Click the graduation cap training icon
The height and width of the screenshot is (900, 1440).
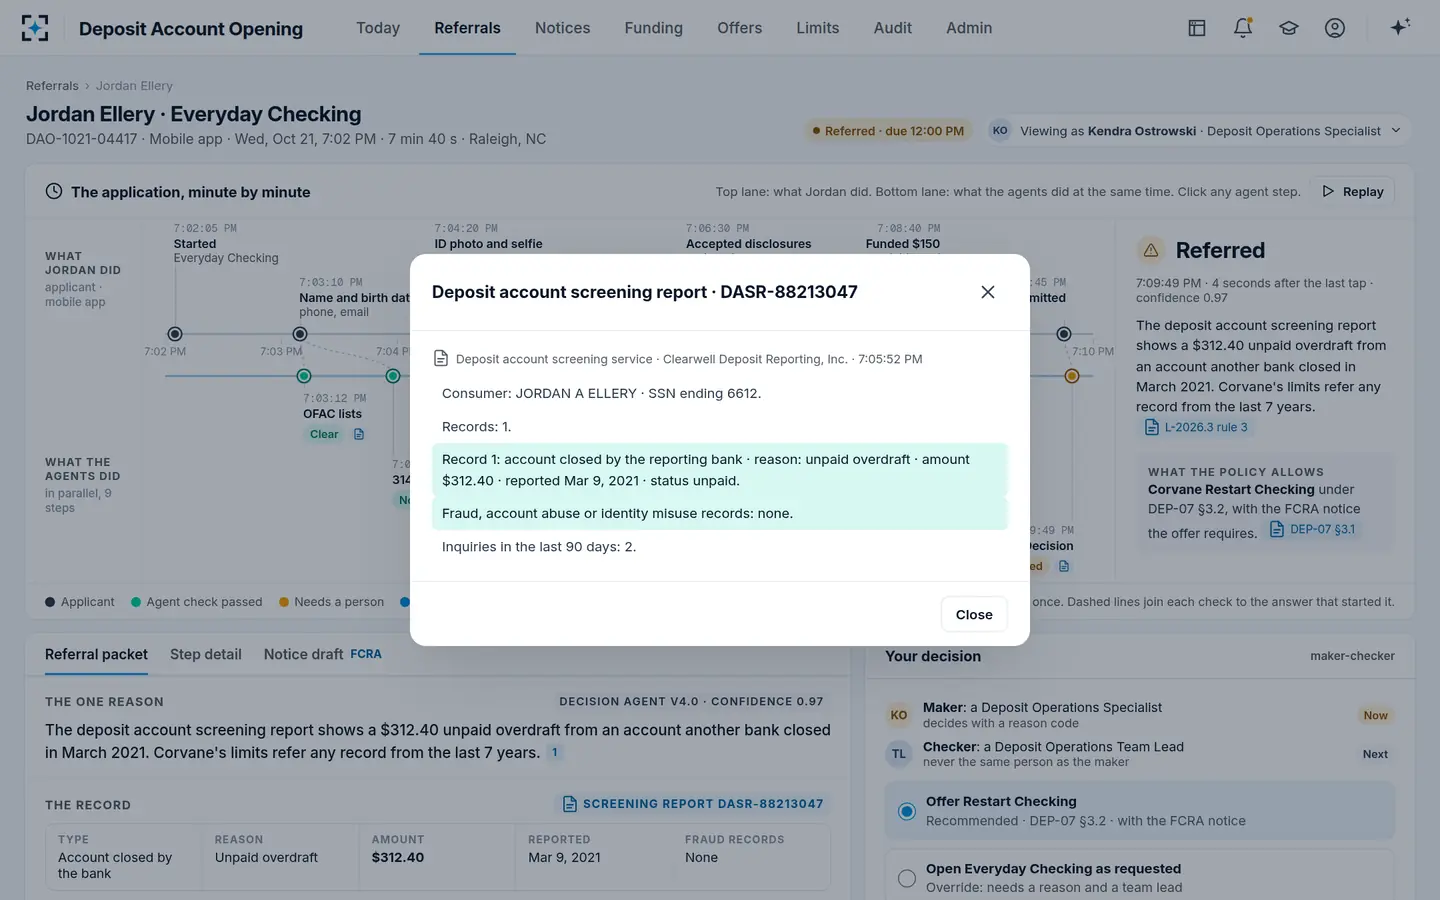pos(1289,28)
